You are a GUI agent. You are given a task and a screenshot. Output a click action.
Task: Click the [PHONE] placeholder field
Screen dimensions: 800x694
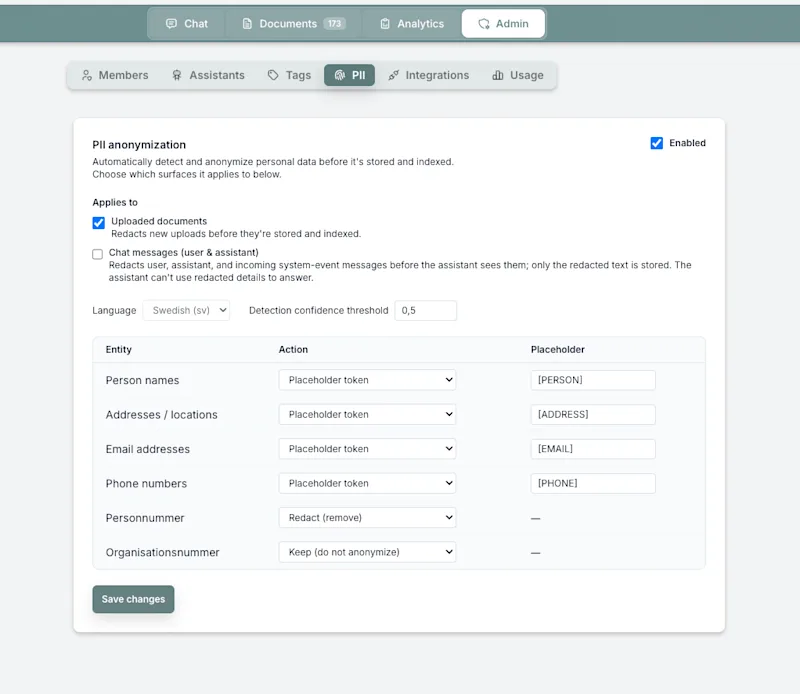pyautogui.click(x=593, y=483)
